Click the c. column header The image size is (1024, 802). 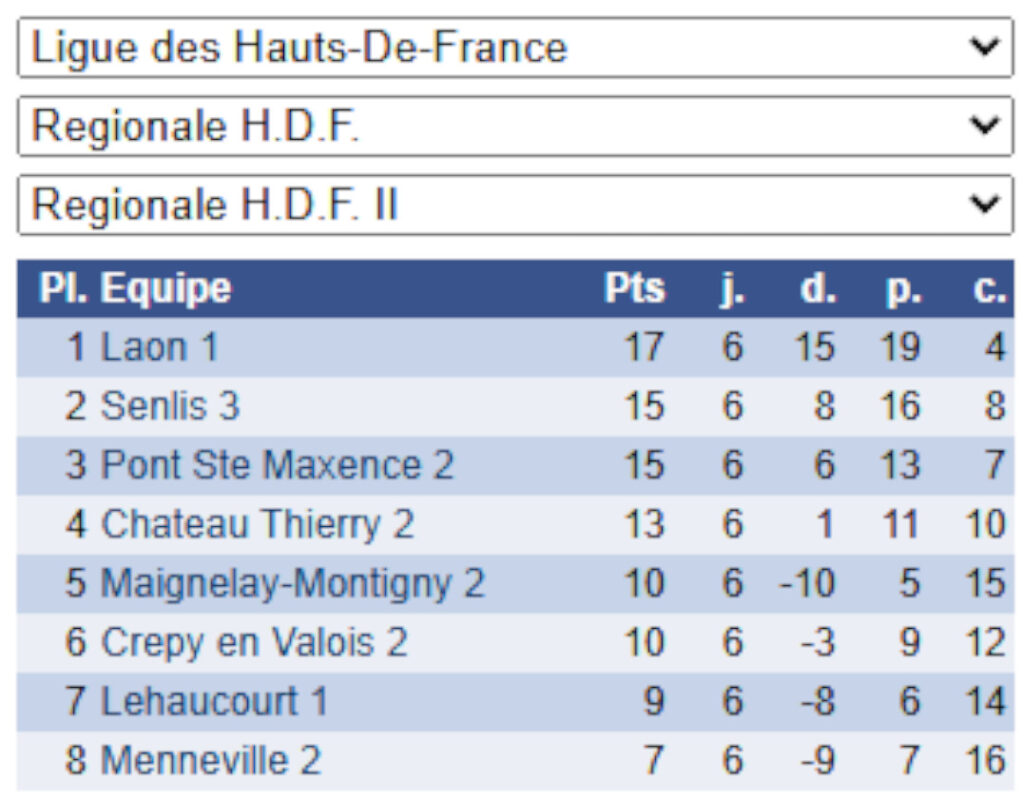989,289
